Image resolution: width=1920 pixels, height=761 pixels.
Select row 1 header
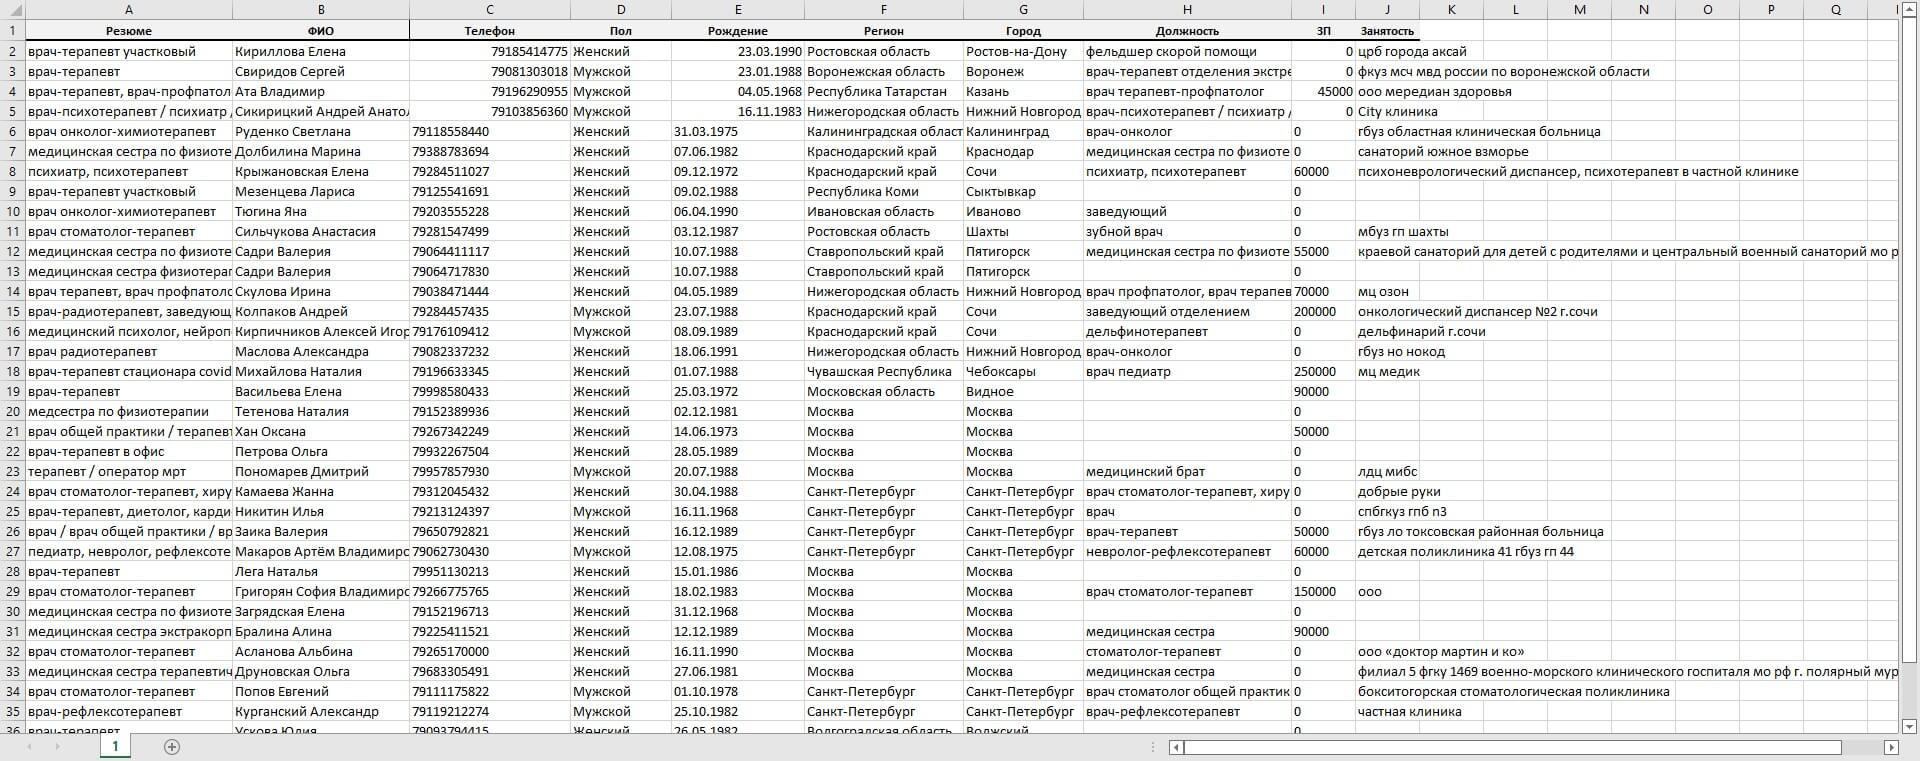pyautogui.click(x=13, y=31)
